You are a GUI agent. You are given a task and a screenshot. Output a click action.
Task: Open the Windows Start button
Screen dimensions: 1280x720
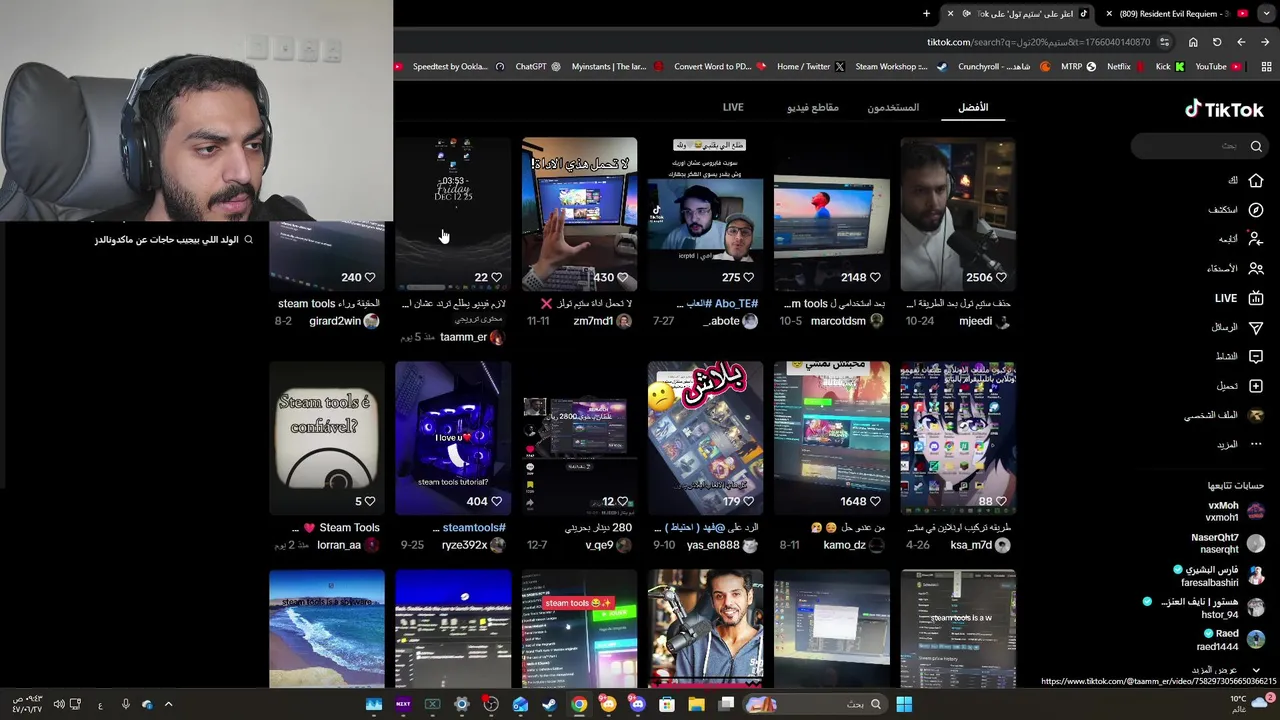tap(904, 704)
